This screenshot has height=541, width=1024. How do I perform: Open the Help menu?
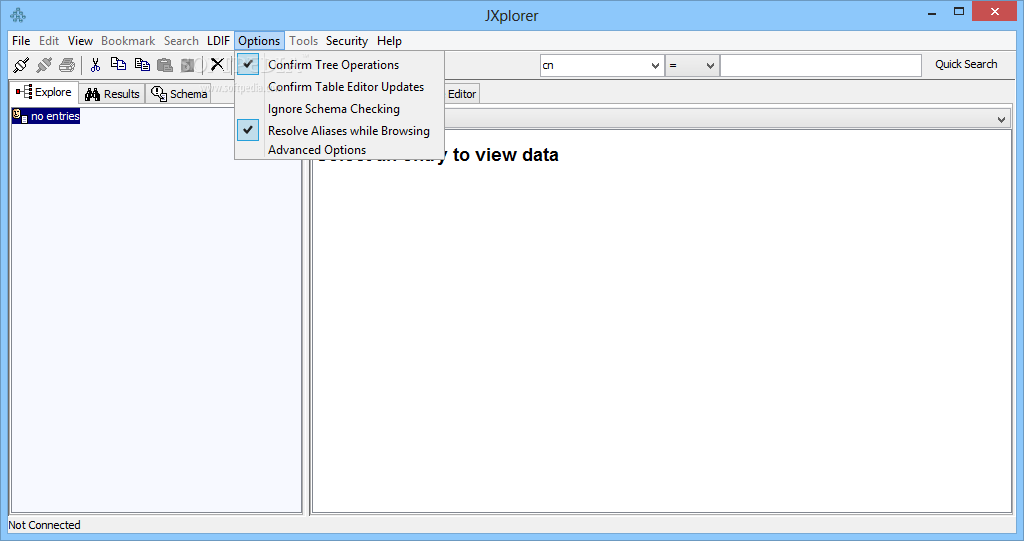coord(389,41)
